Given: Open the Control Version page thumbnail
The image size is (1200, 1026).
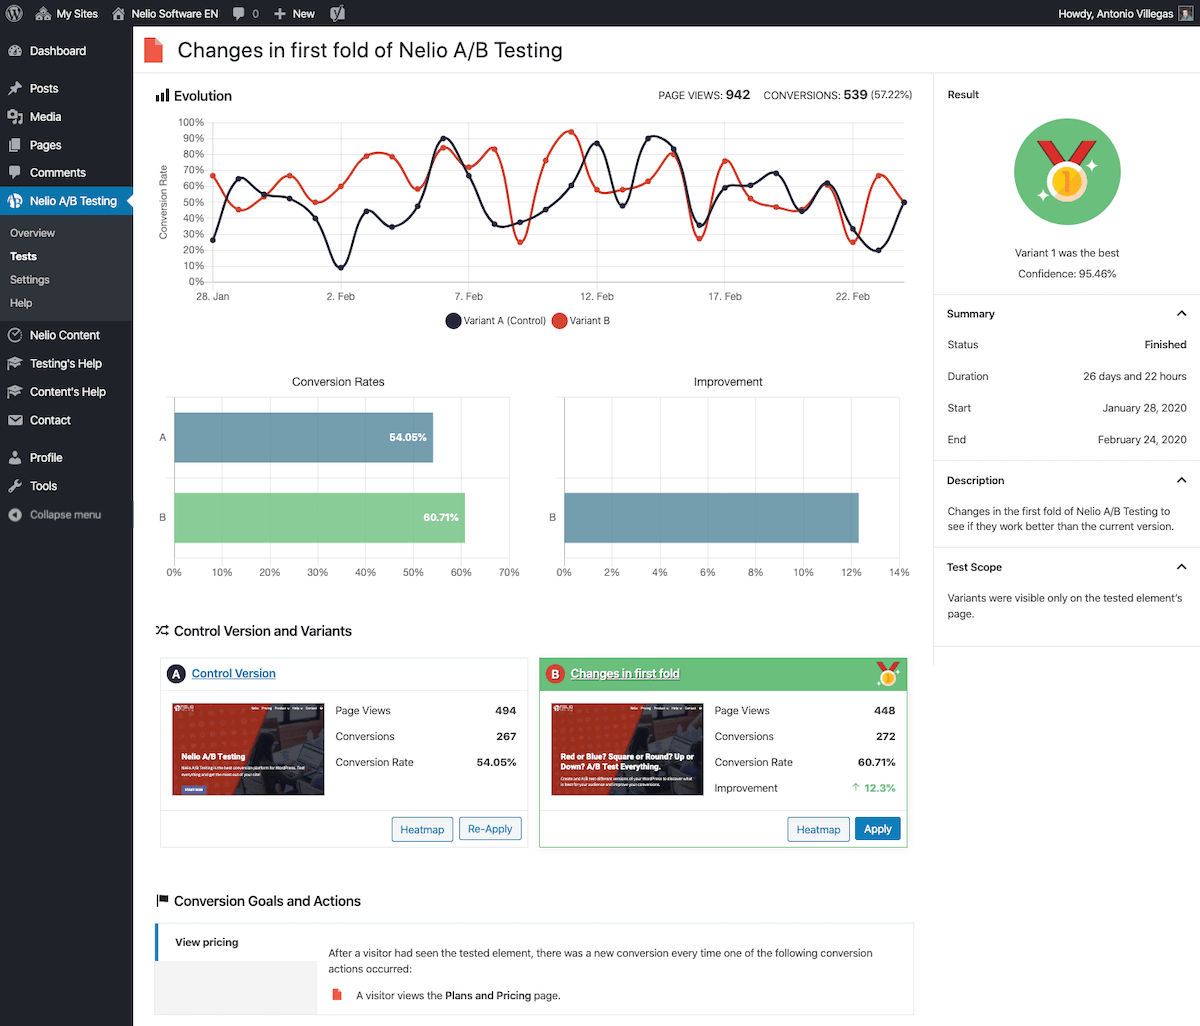Looking at the screenshot, I should (248, 749).
